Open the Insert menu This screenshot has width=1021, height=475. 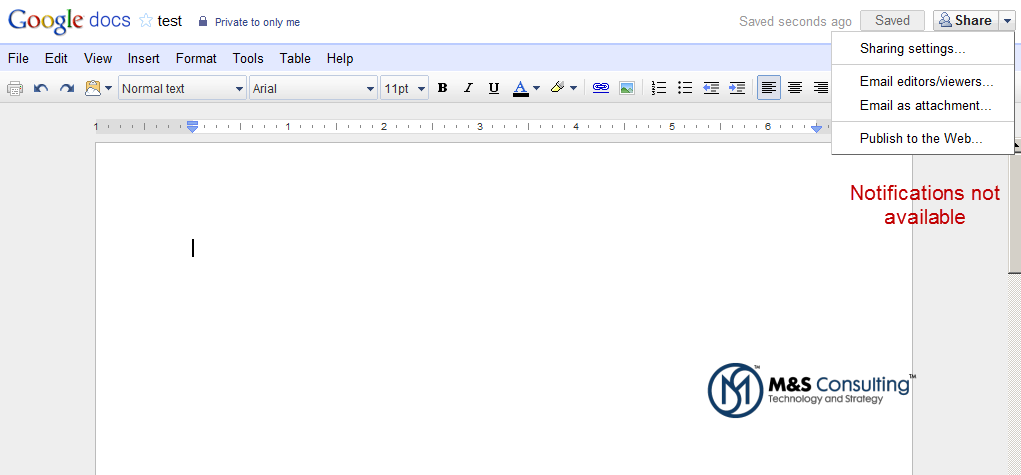143,58
